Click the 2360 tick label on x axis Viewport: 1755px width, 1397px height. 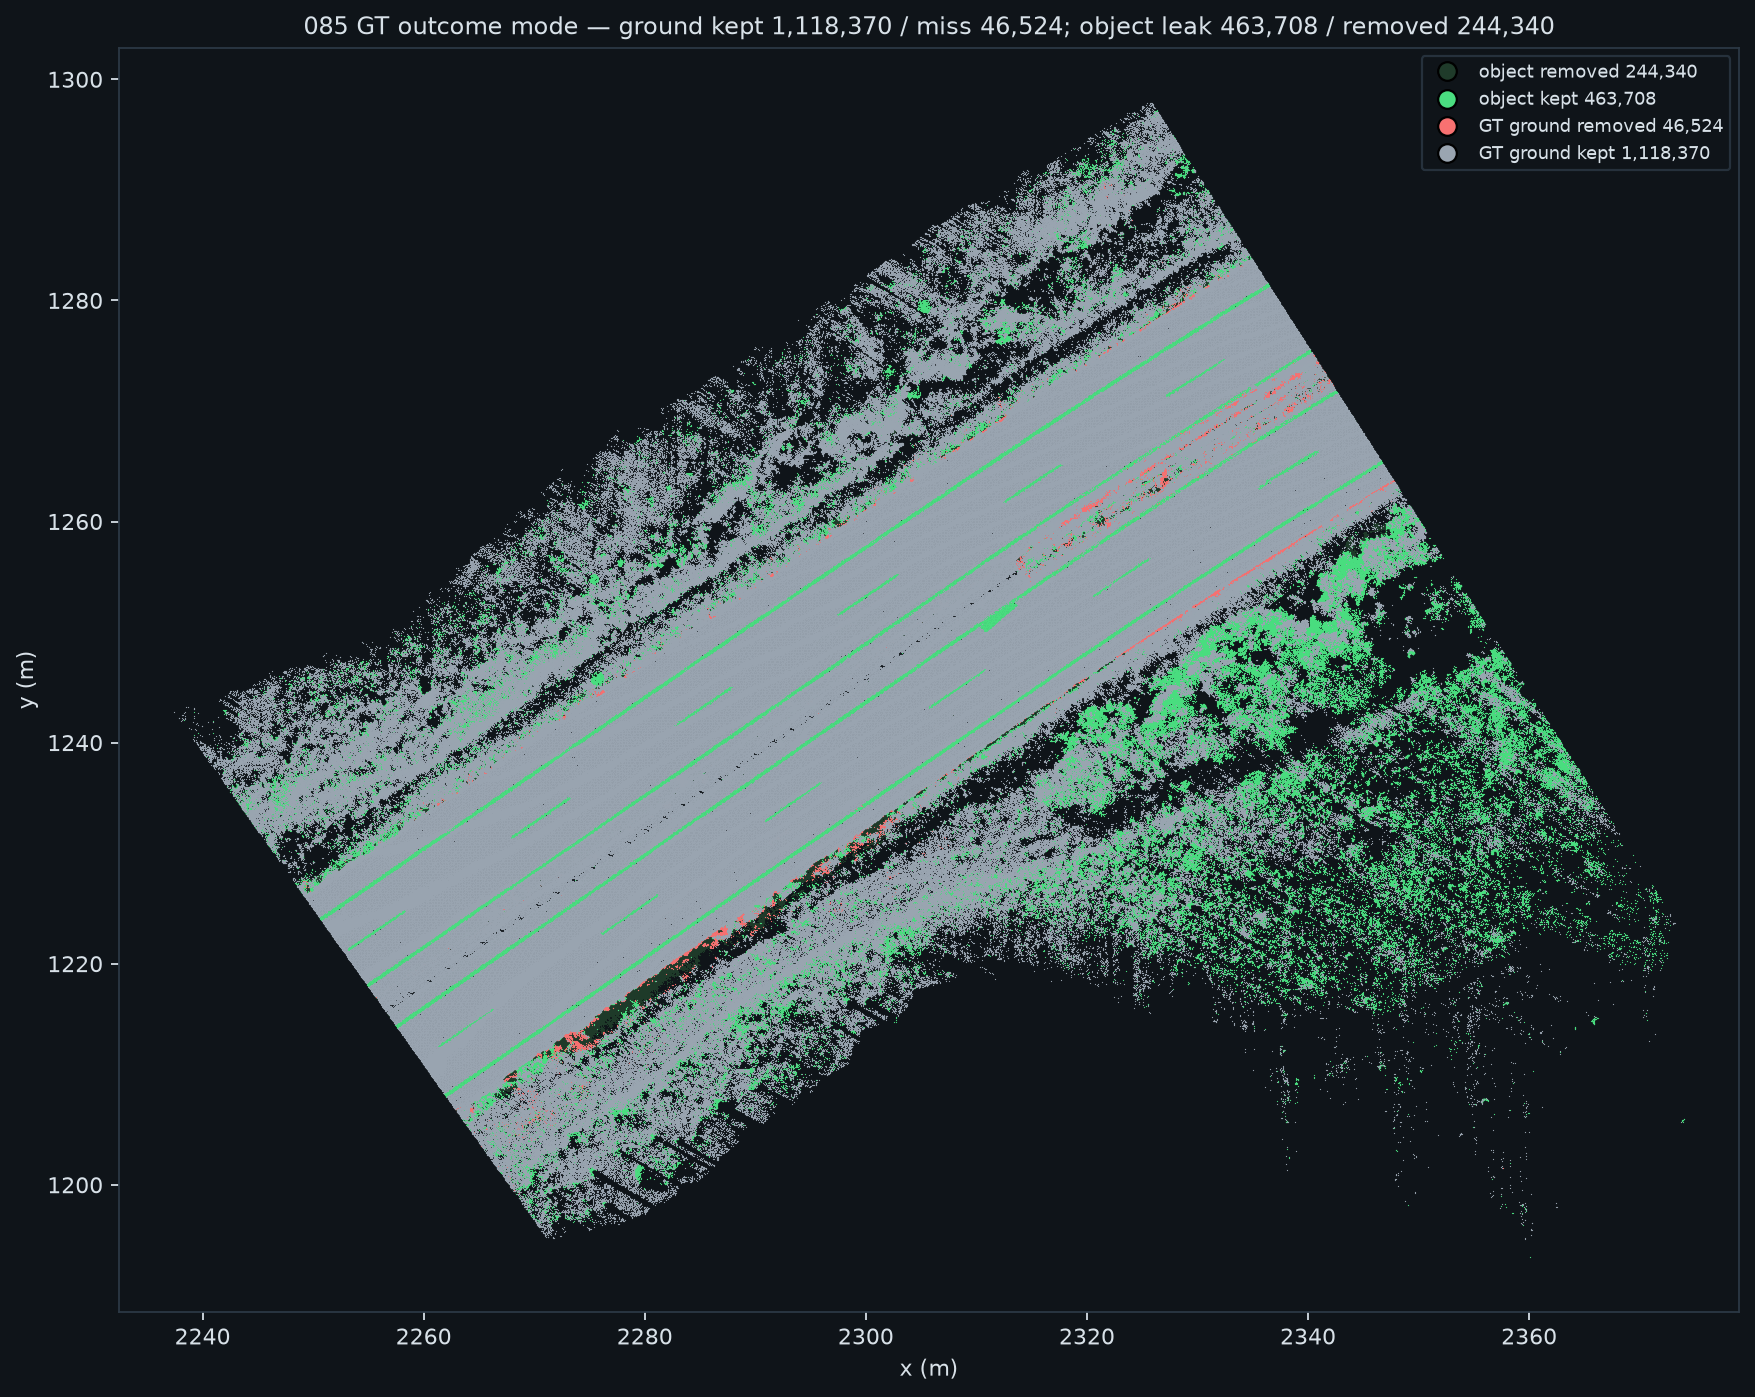[x=1529, y=1337]
